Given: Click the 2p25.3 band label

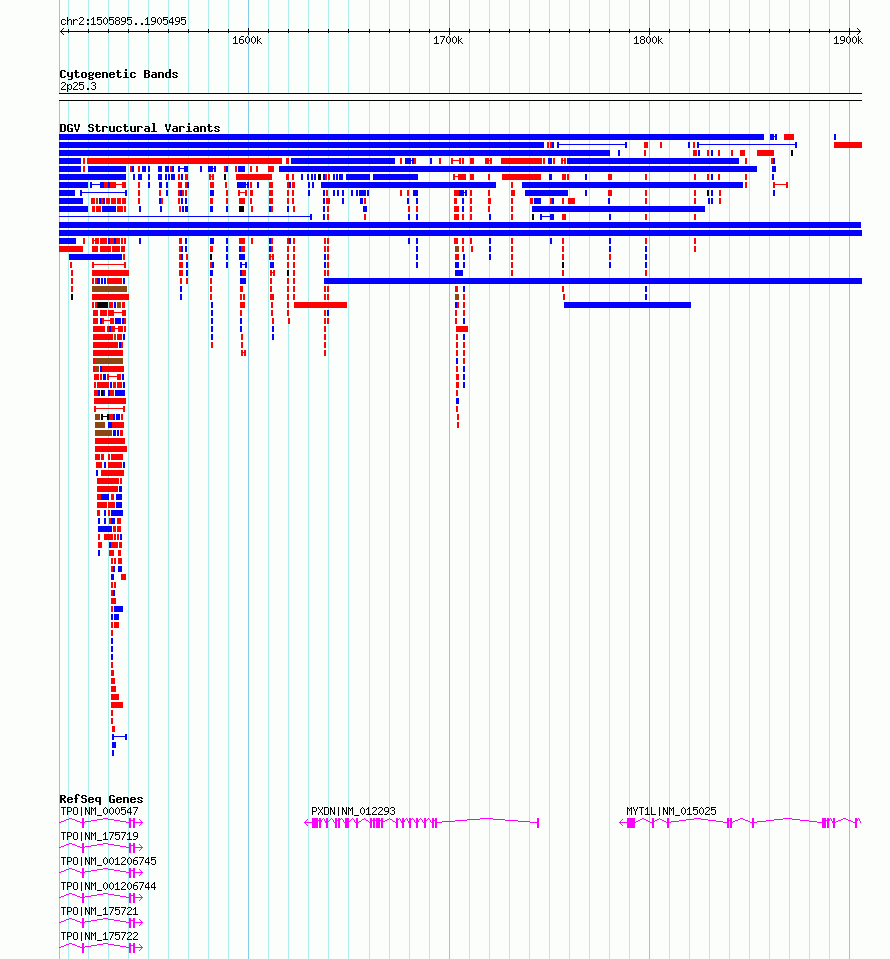Looking at the screenshot, I should (x=78, y=86).
